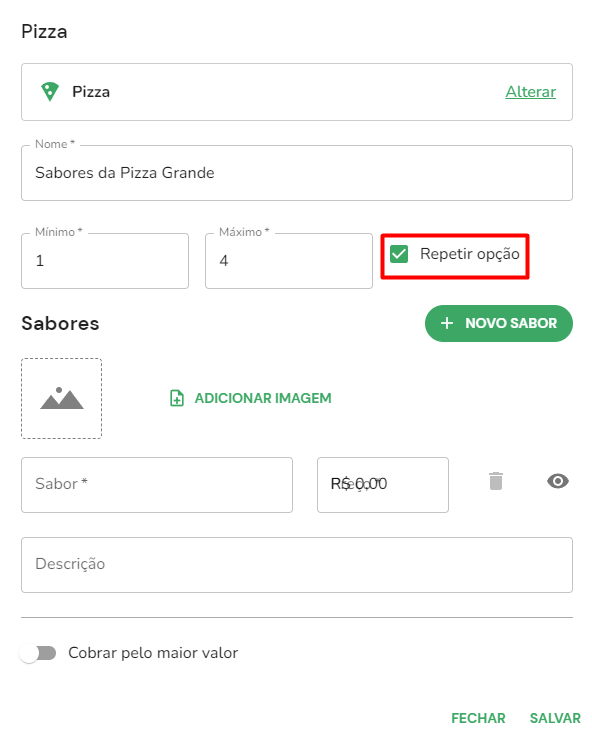This screenshot has width=592, height=741.
Task: Click the Novo Sabor button
Action: [x=498, y=323]
